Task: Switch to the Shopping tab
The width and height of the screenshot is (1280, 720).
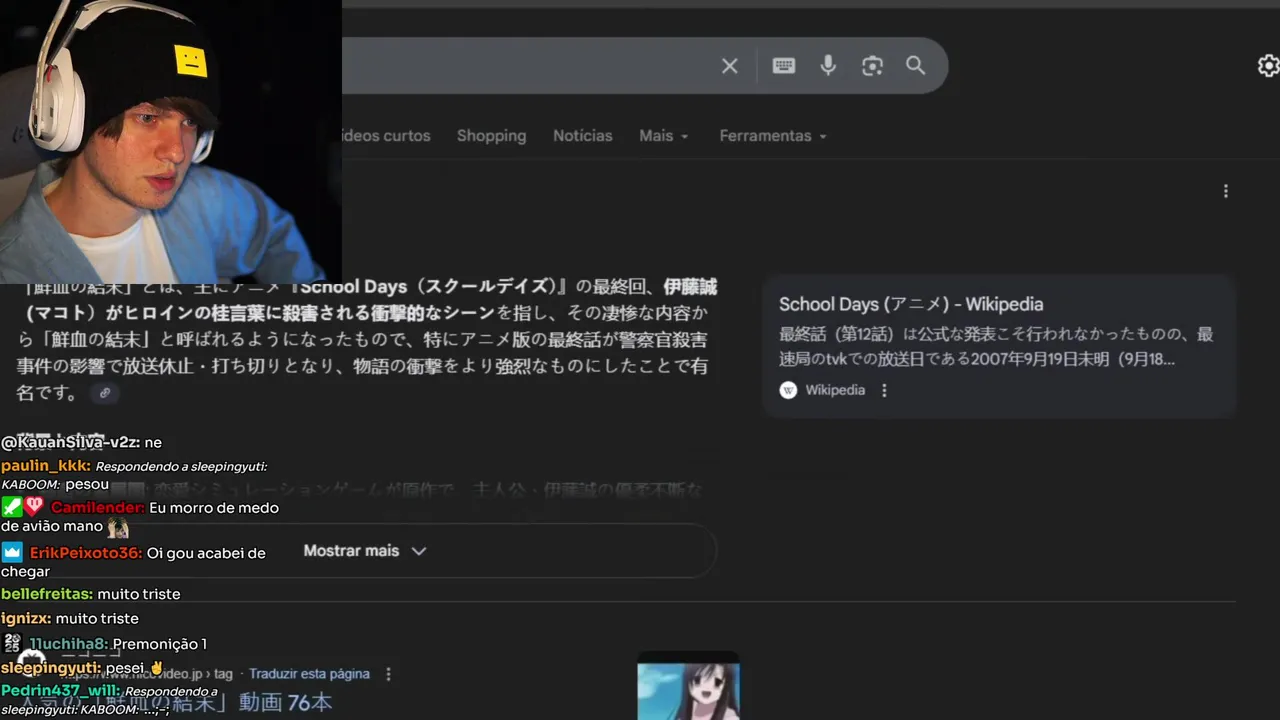Action: click(491, 136)
